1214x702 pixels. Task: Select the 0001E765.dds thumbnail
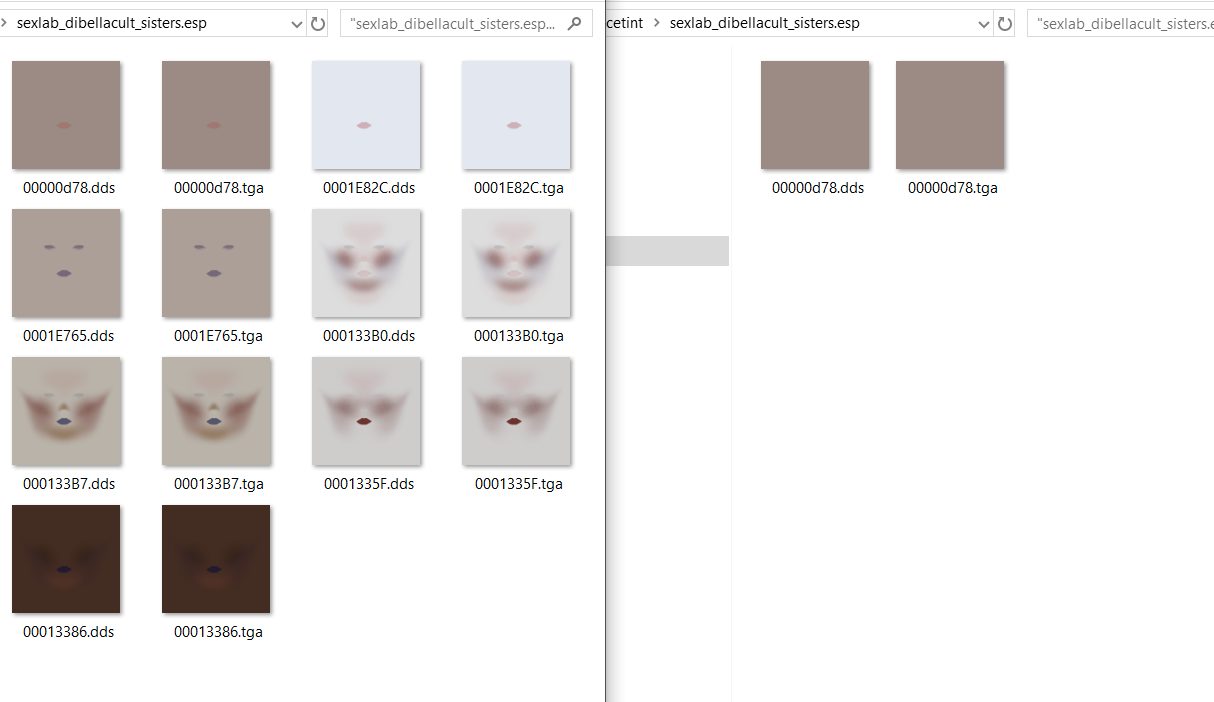tap(66, 263)
